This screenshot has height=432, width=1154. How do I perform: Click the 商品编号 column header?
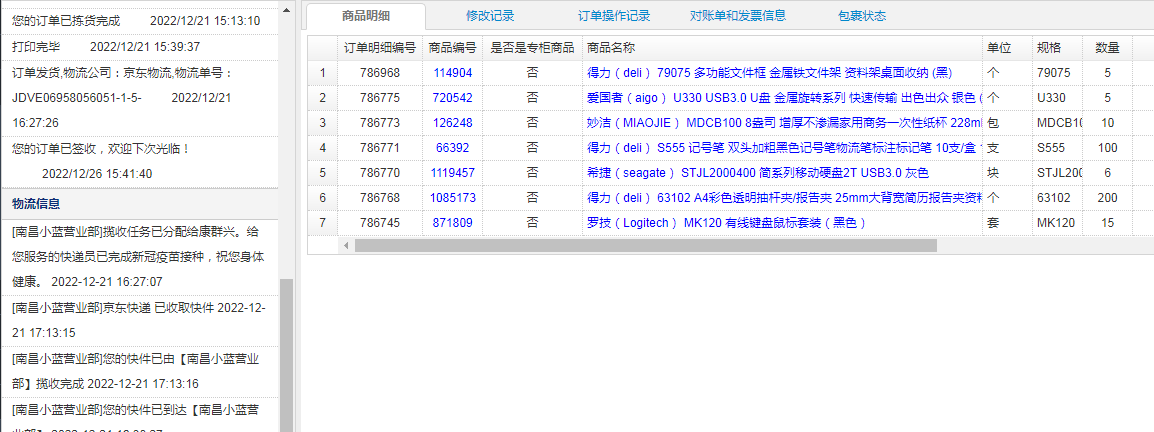[x=453, y=48]
